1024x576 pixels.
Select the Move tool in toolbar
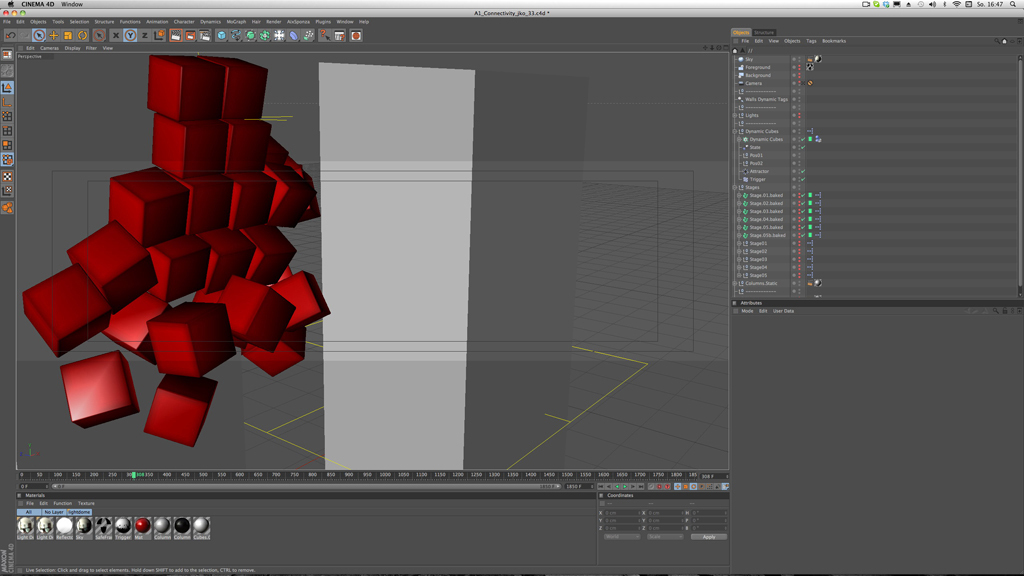point(54,36)
